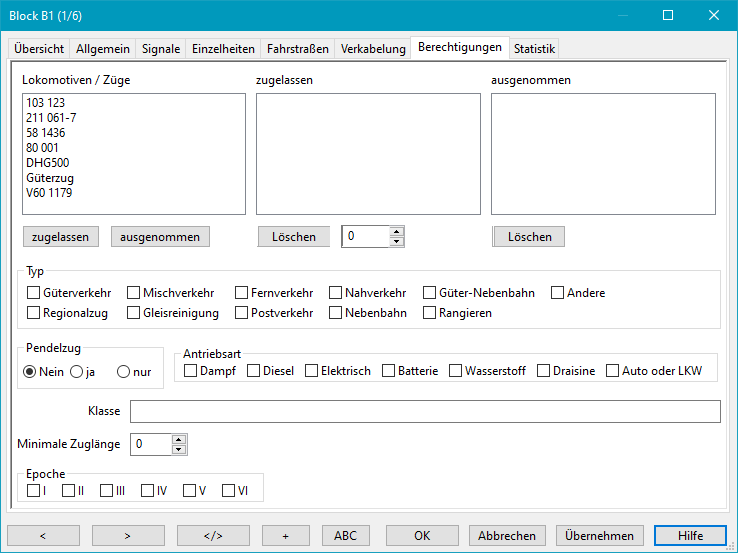This screenshot has height=553, width=738.
Task: Check the Diesel drive type
Action: 253,371
